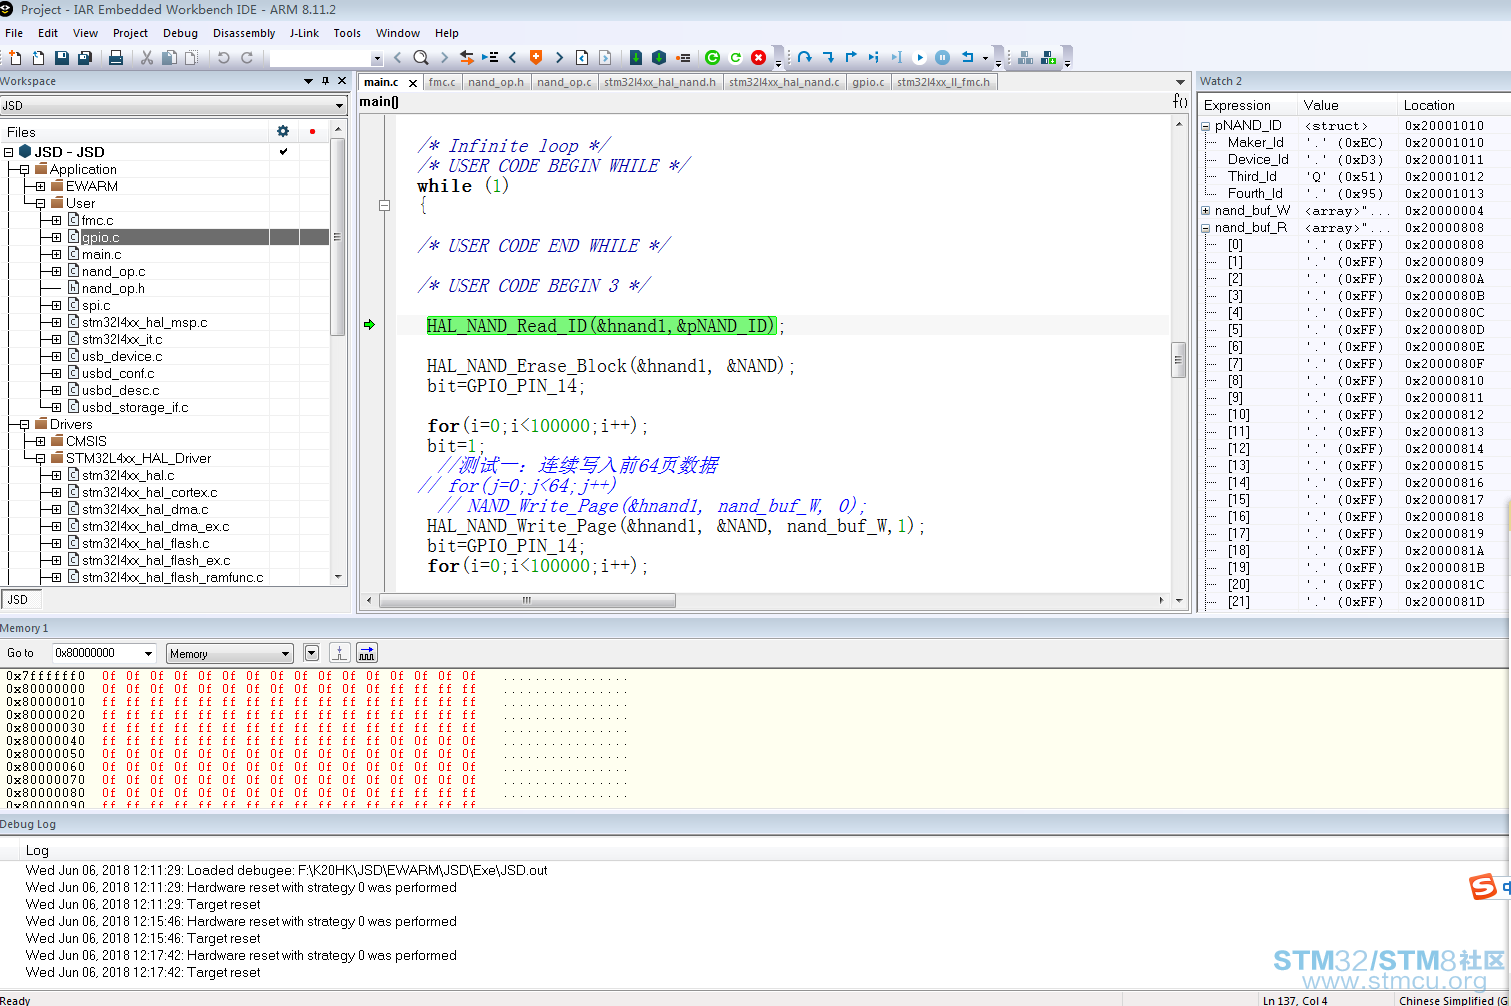Click the function list f() icon

[x=1180, y=101]
